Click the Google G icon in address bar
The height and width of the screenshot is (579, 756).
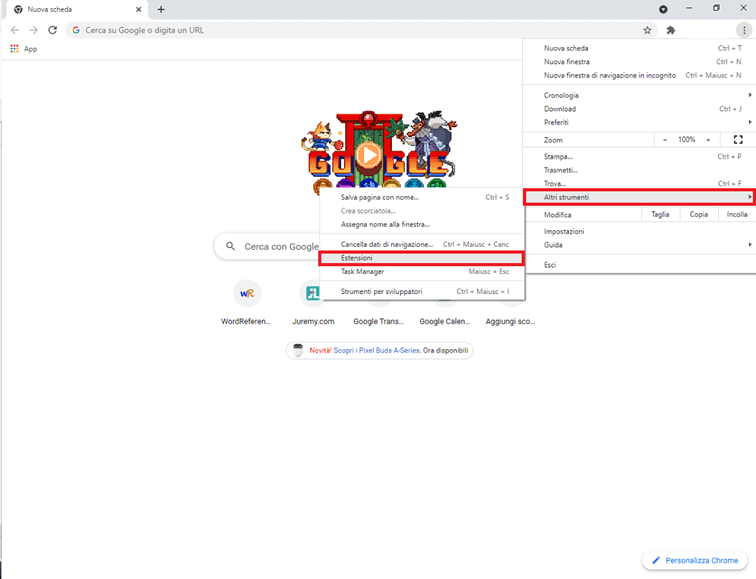click(76, 30)
